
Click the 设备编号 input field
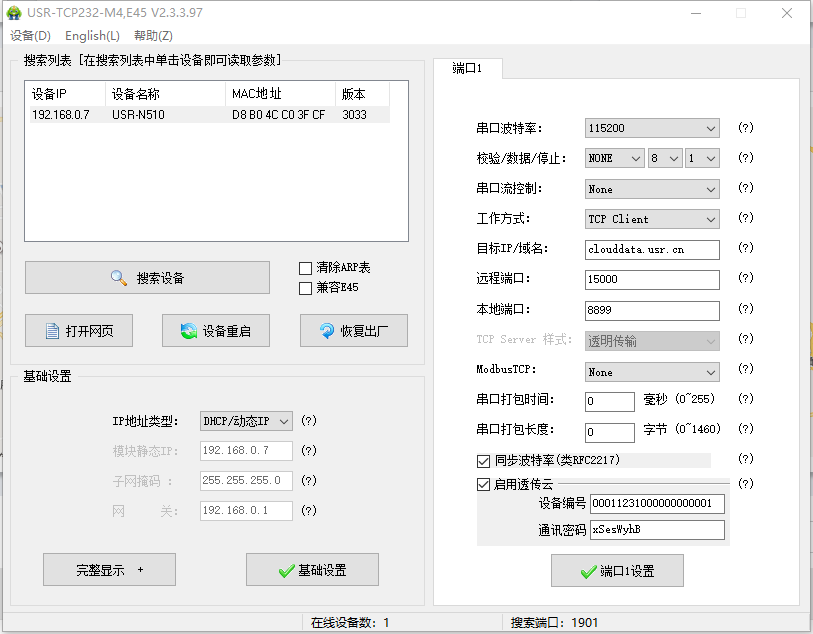click(x=657, y=503)
